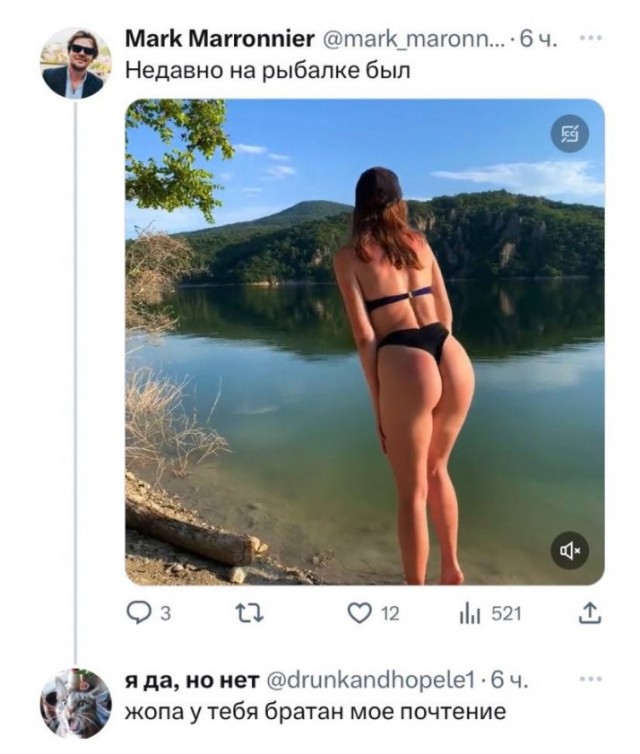This screenshot has width=640, height=754.
Task: Open the @drunkandhopele1 handle link
Action: pyautogui.click(x=367, y=680)
